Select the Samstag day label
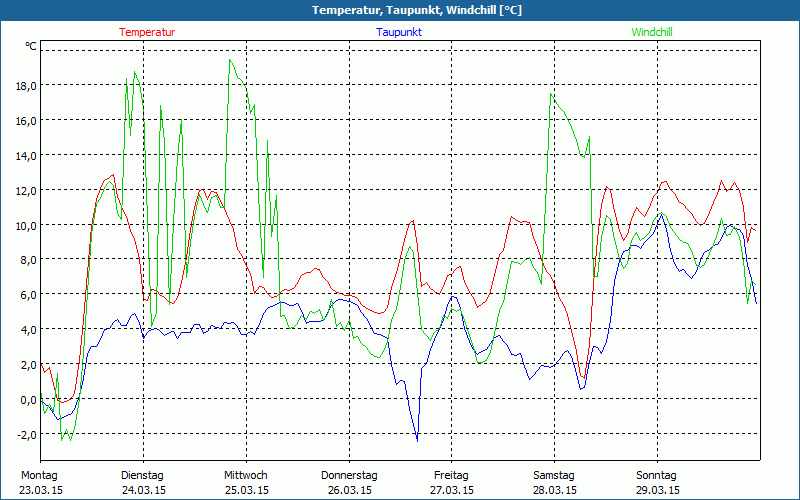The image size is (800, 500). [554, 475]
